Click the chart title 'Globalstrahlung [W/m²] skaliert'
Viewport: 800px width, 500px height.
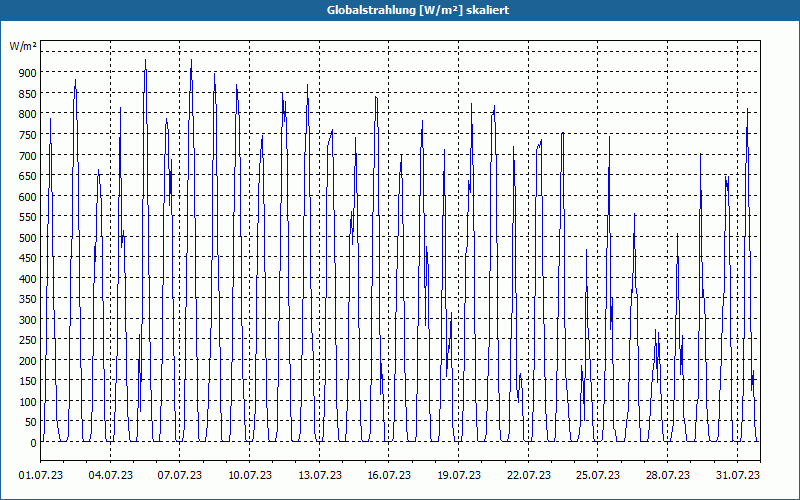(x=418, y=10)
